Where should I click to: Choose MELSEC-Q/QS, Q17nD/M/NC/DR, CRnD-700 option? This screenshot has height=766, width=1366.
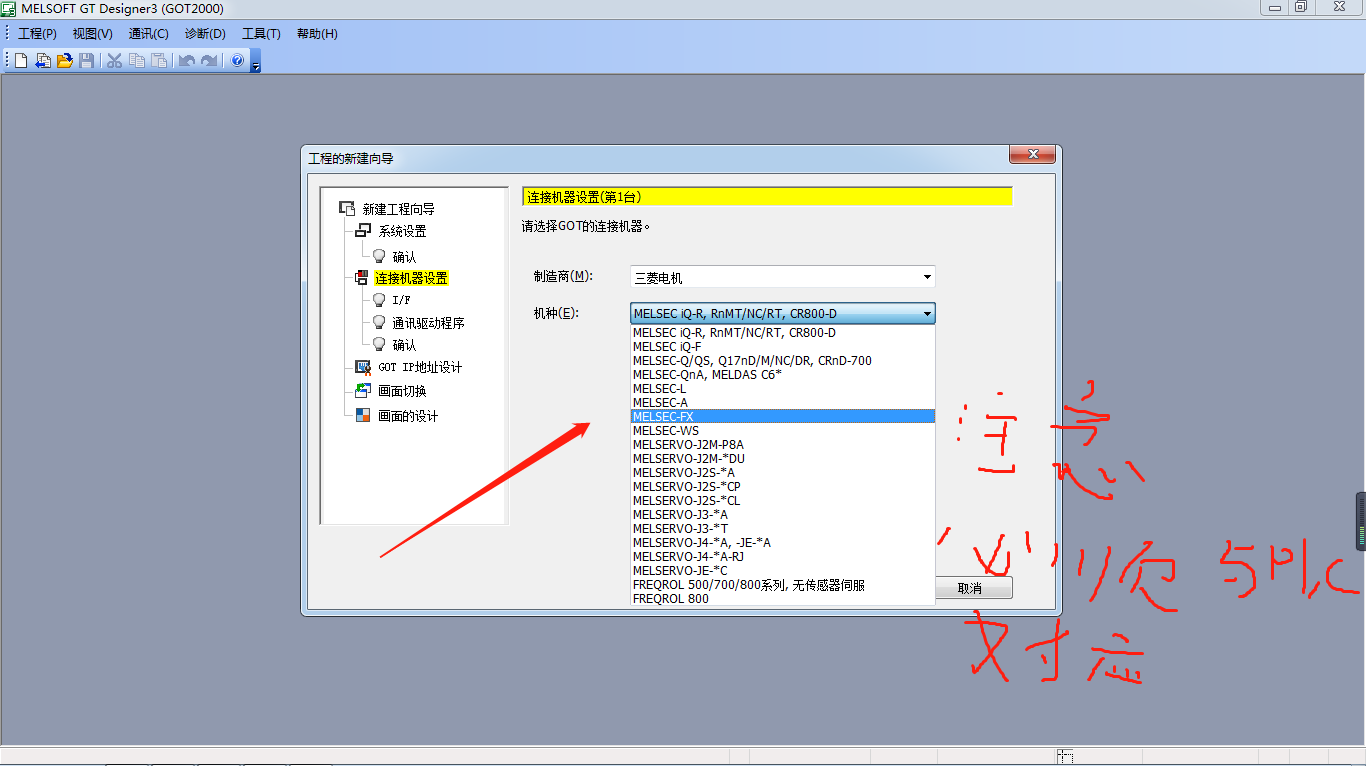[x=783, y=361]
